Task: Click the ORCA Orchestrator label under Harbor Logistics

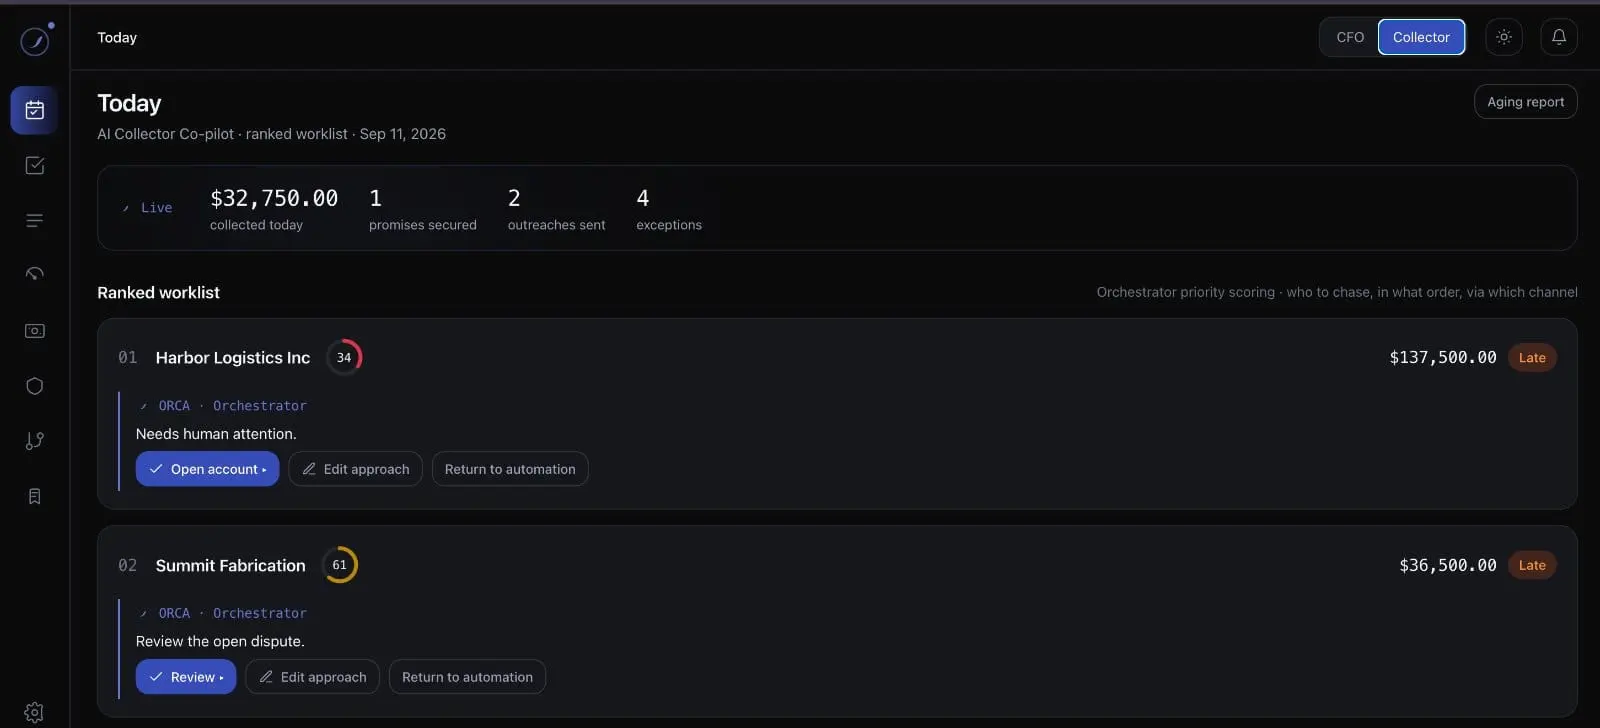Action: coord(223,406)
